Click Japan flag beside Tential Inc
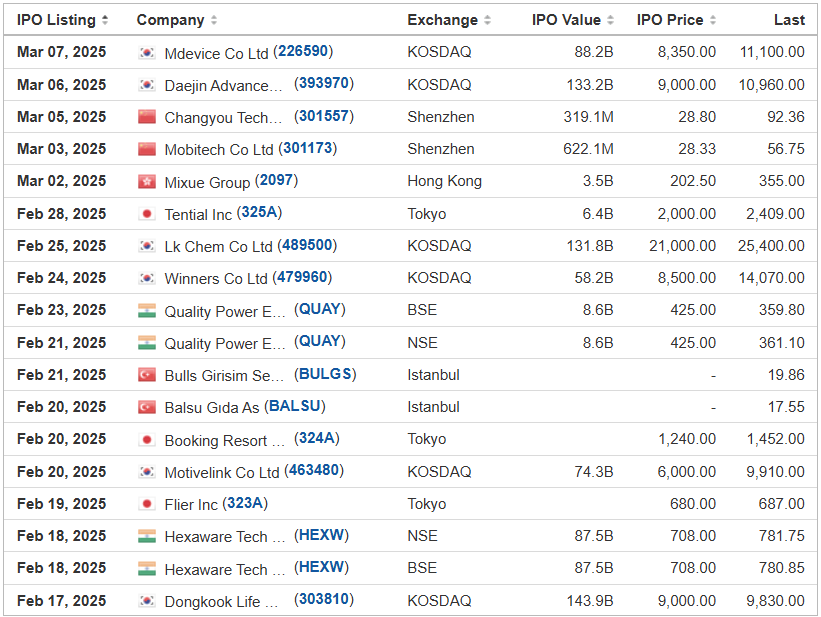 point(147,214)
